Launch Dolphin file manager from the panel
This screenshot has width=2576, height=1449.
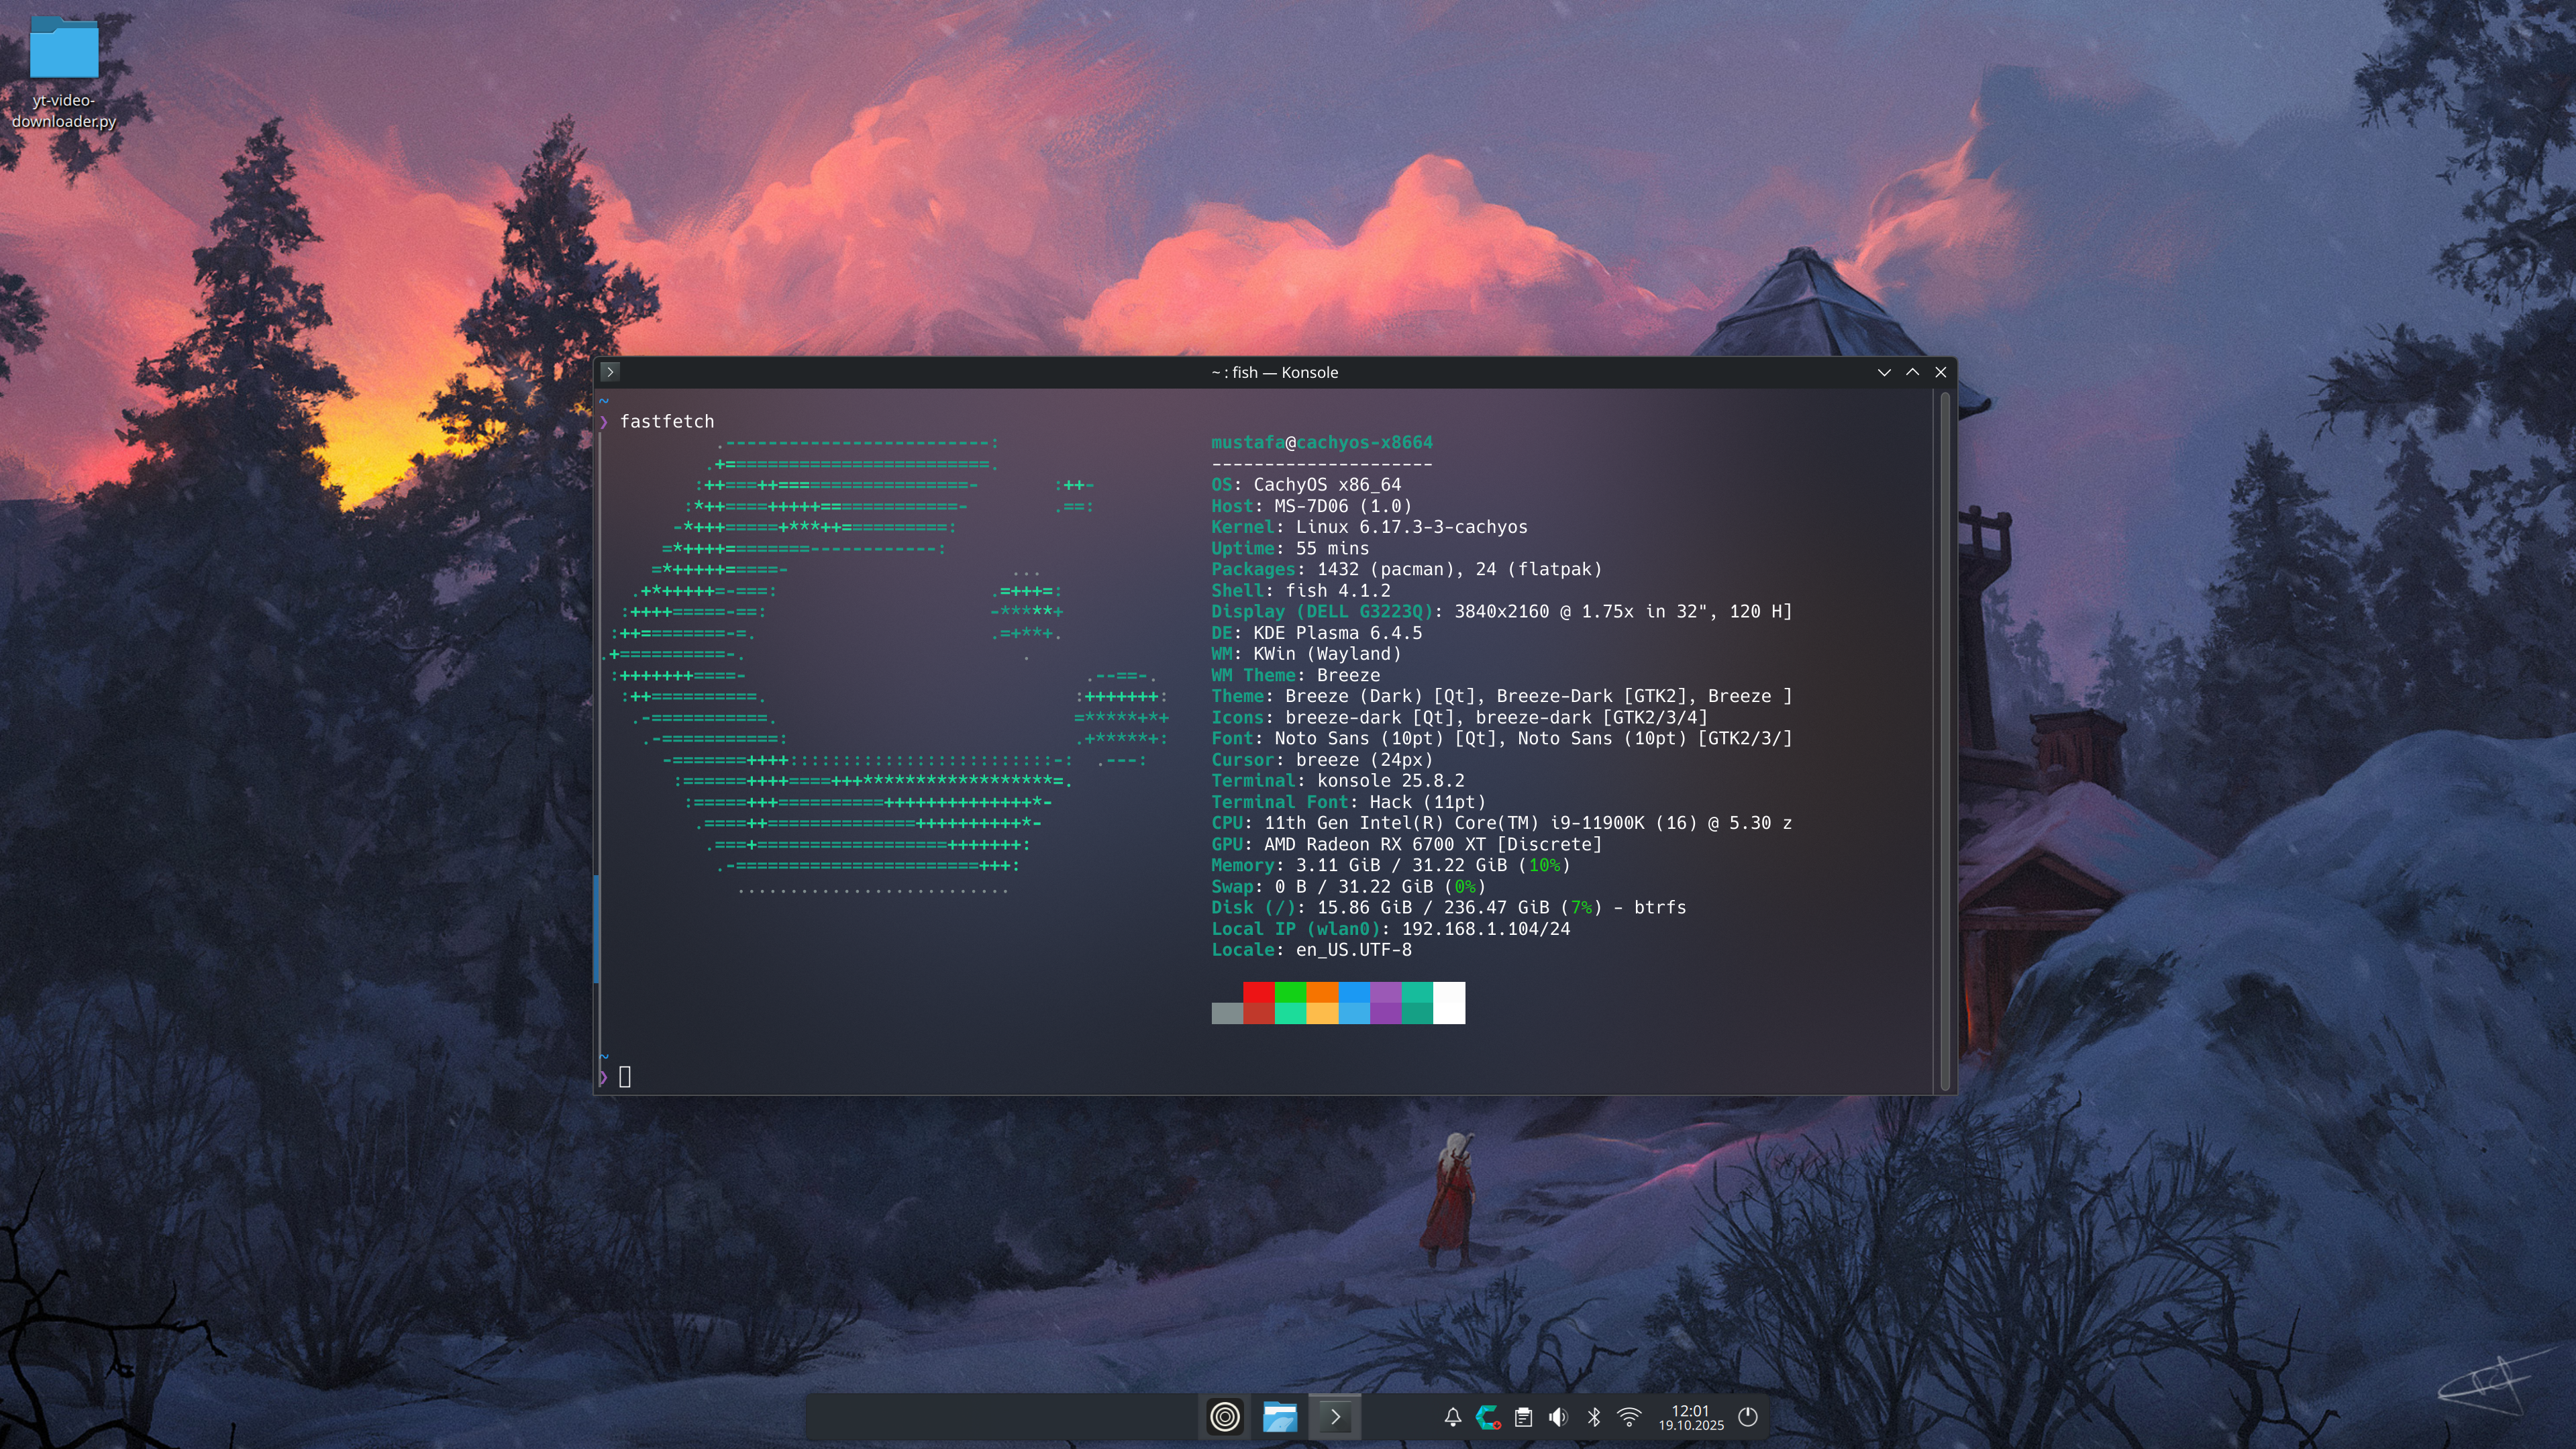point(1279,1416)
